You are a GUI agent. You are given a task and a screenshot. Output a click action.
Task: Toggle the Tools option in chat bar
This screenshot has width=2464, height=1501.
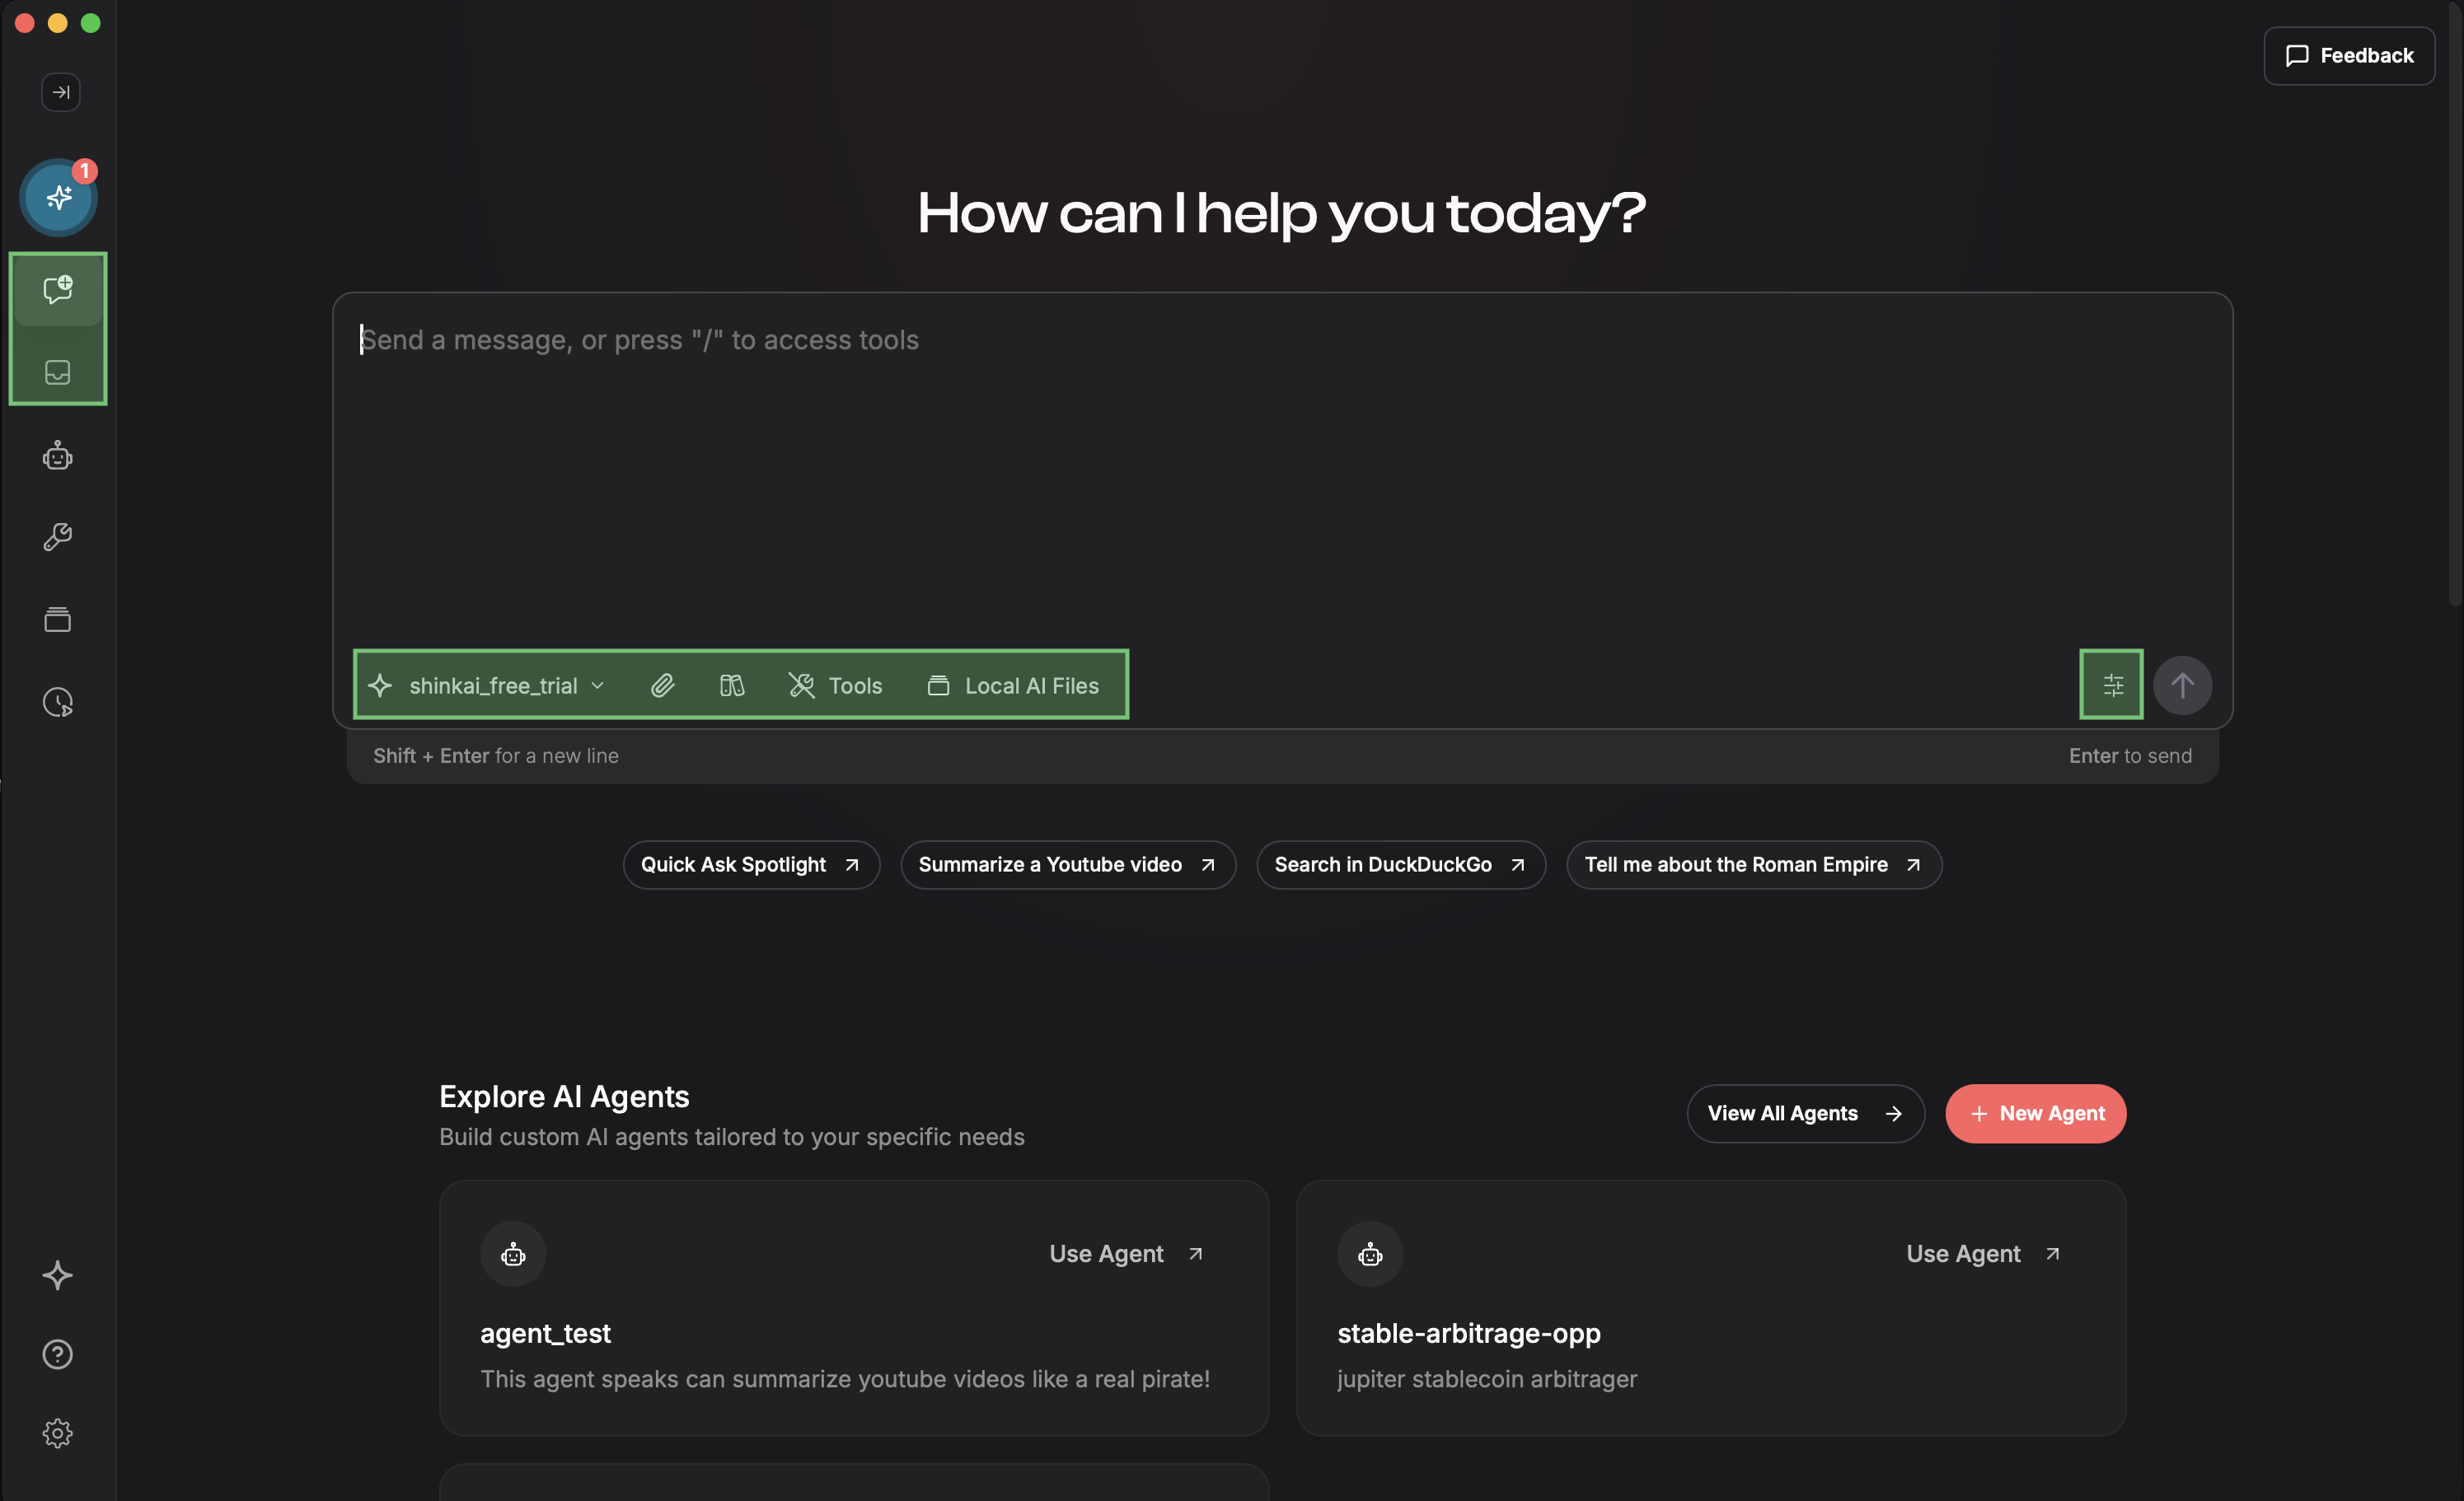836,685
